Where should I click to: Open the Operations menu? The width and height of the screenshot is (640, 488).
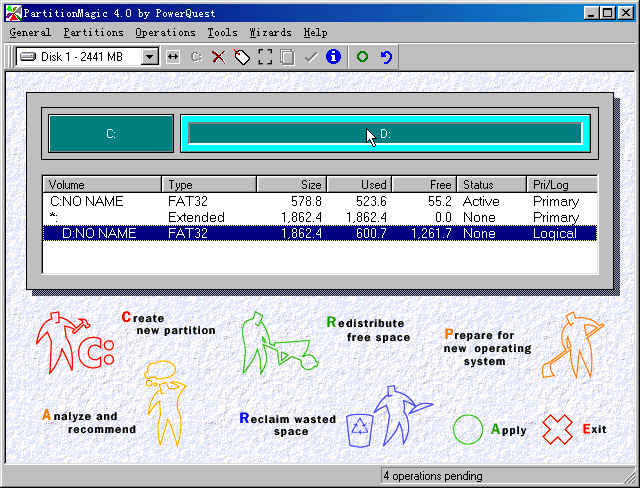(165, 33)
